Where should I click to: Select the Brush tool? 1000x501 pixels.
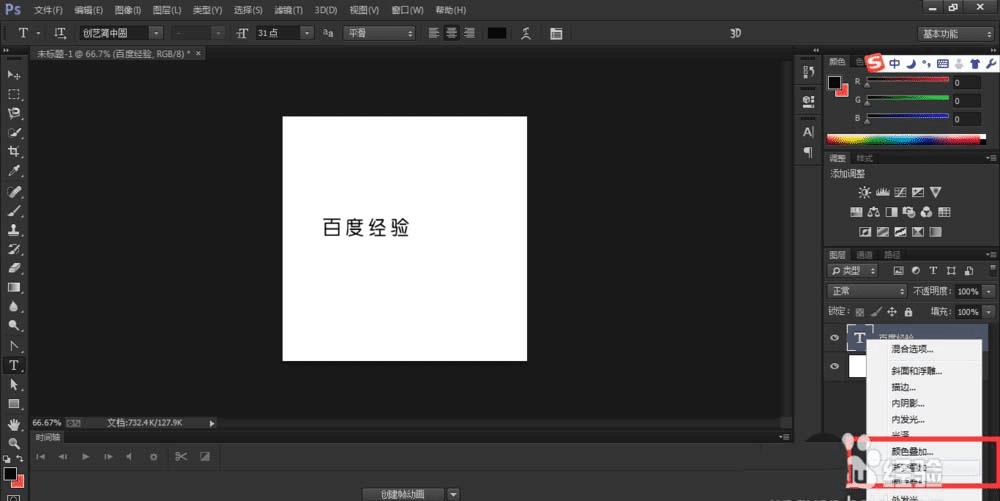(13, 210)
